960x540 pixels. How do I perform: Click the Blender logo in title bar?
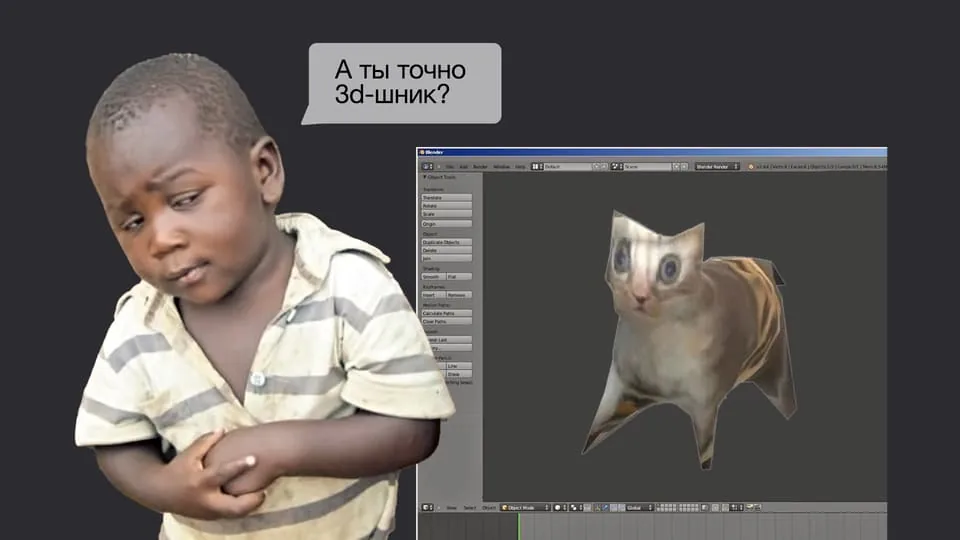tap(422, 152)
